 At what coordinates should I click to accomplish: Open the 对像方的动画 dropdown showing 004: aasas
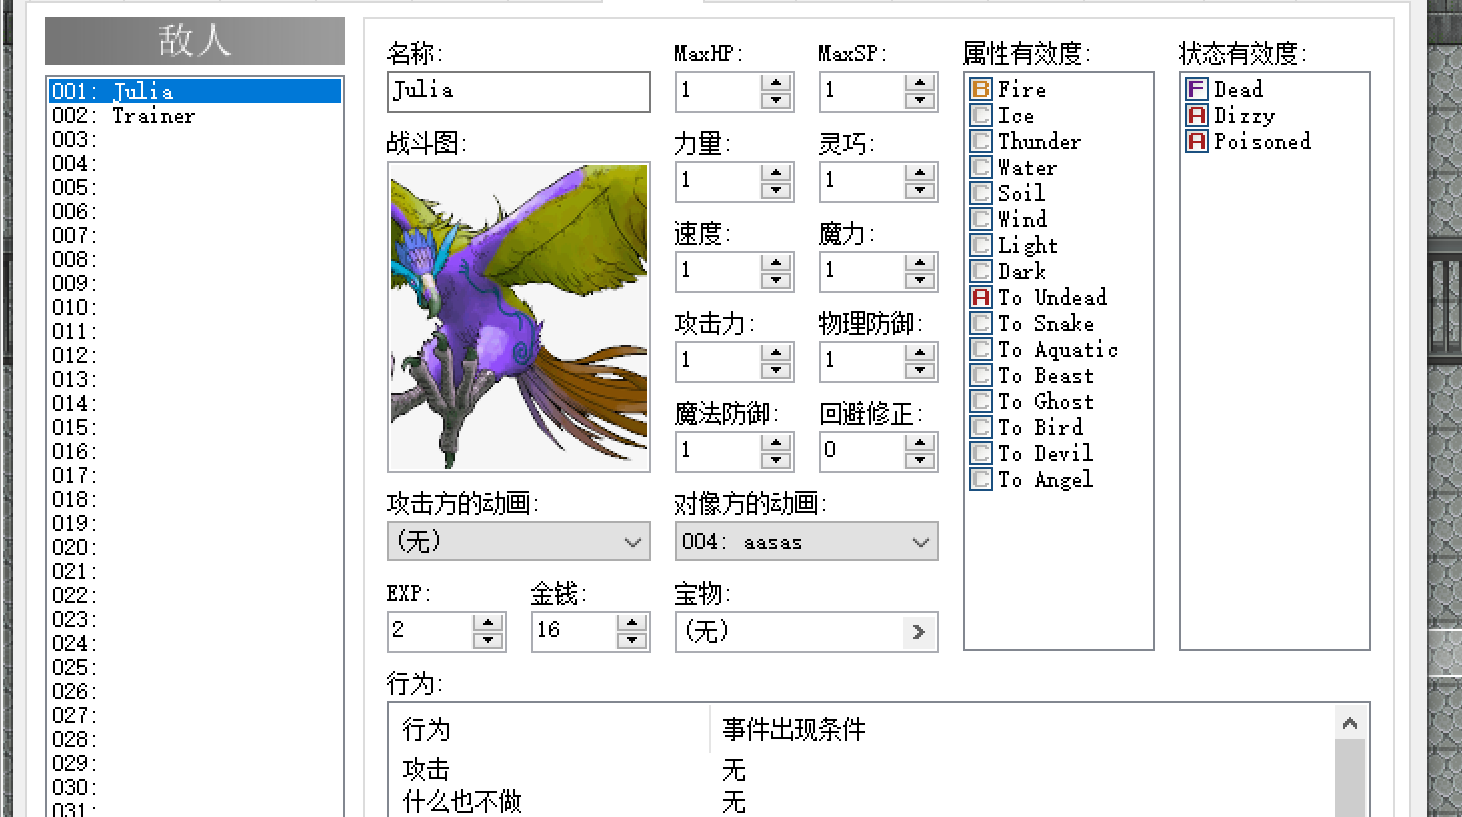click(919, 541)
